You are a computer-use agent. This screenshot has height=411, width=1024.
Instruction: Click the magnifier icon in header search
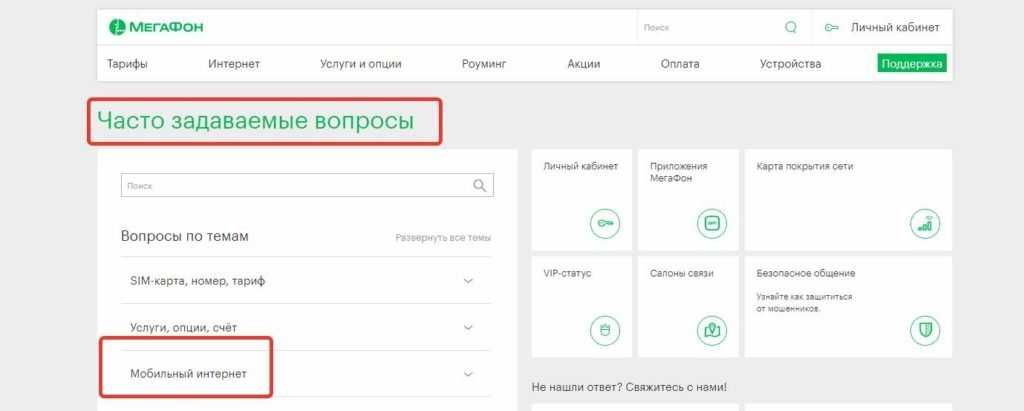(791, 28)
